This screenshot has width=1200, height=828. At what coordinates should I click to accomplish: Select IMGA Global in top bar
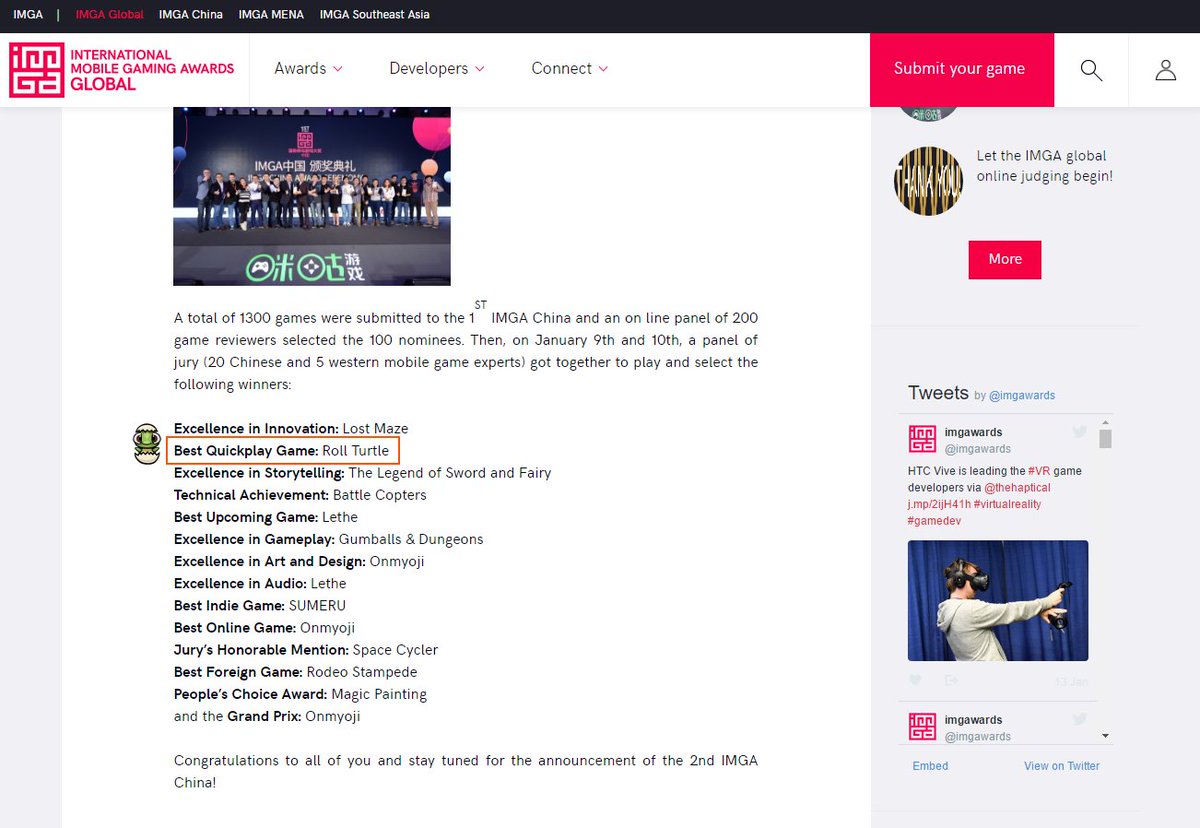[x=110, y=15]
